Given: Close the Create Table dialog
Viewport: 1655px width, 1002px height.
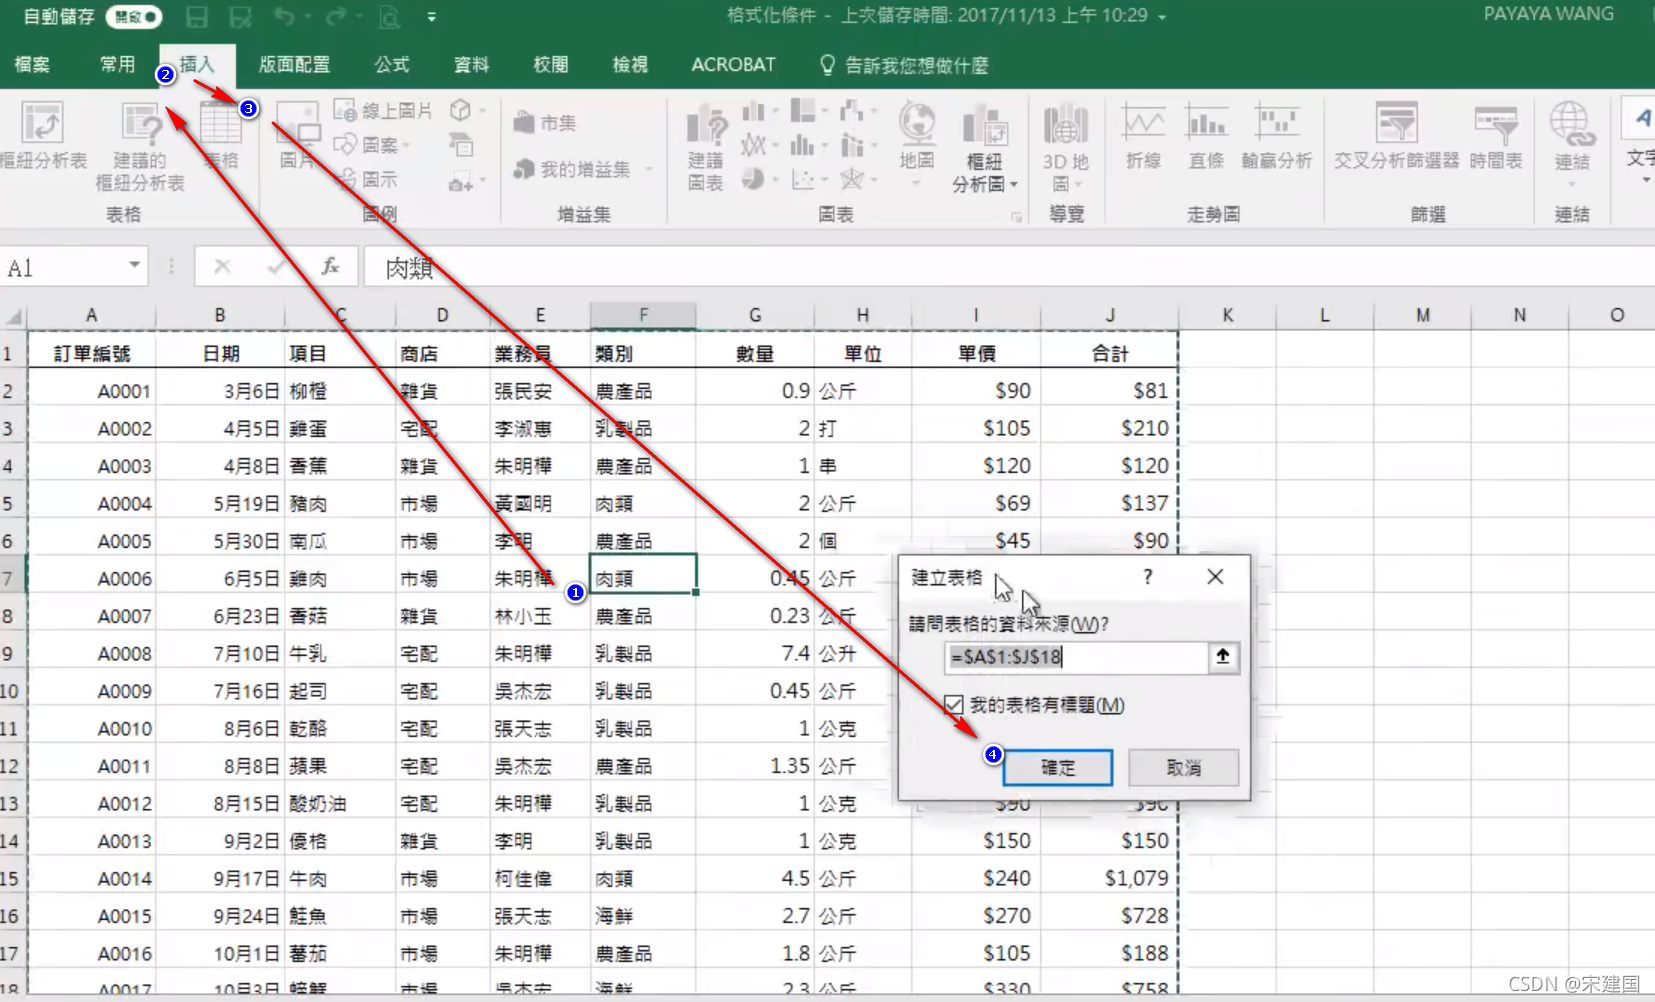Looking at the screenshot, I should [x=1215, y=577].
